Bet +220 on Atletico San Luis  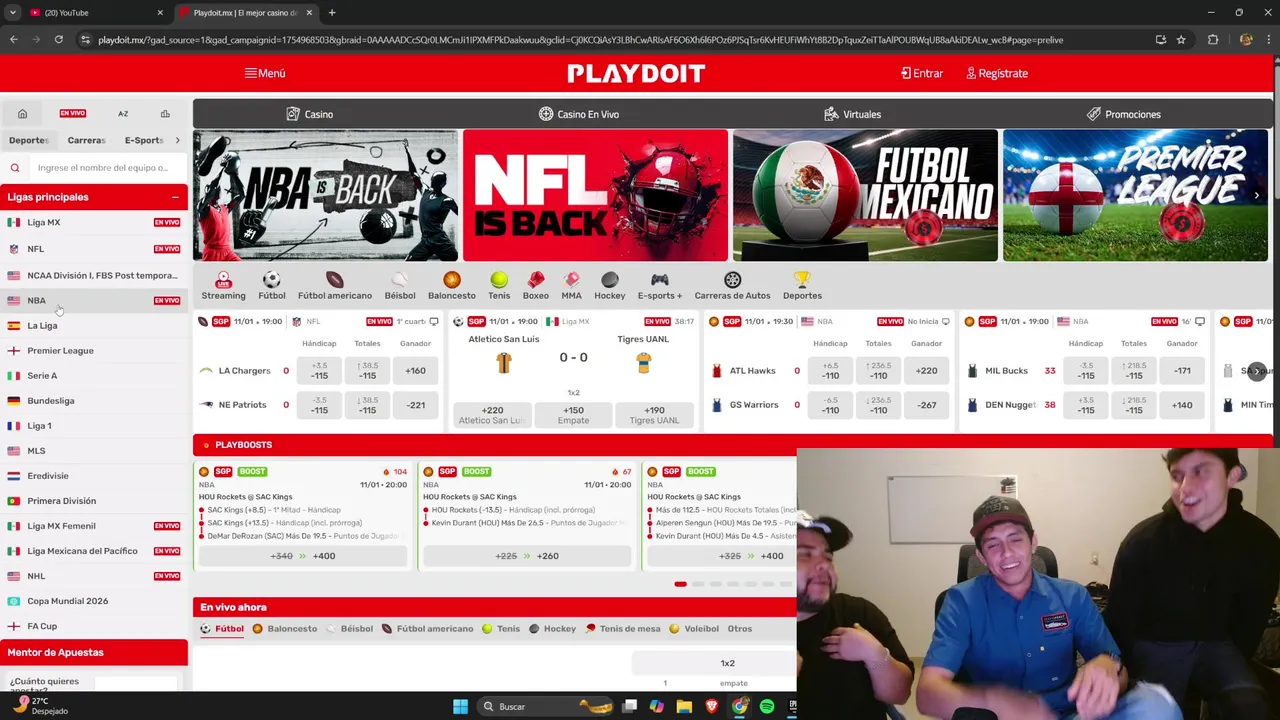click(492, 415)
